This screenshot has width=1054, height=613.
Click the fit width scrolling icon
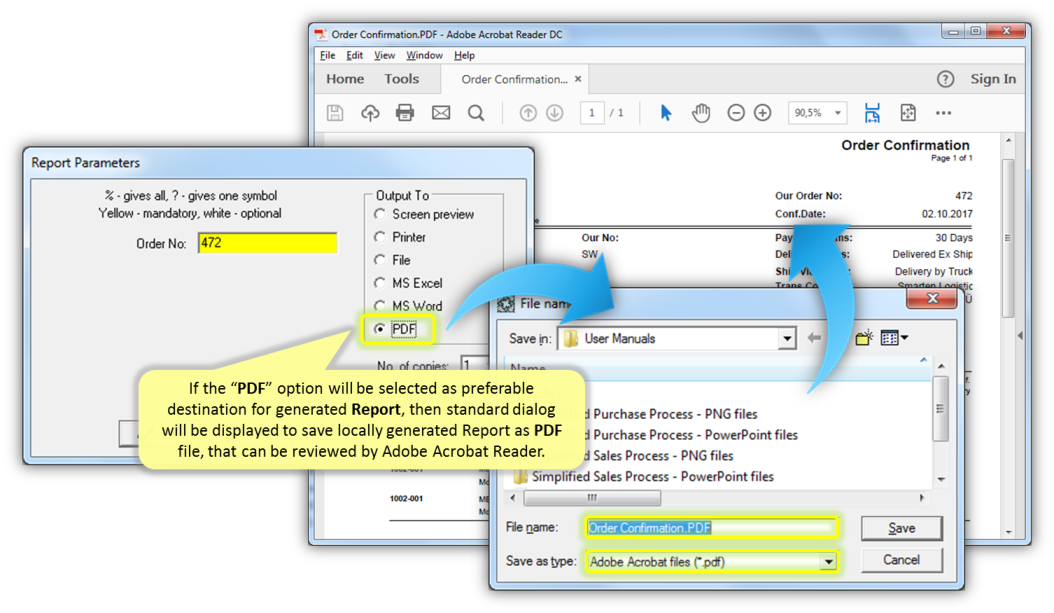(x=873, y=113)
